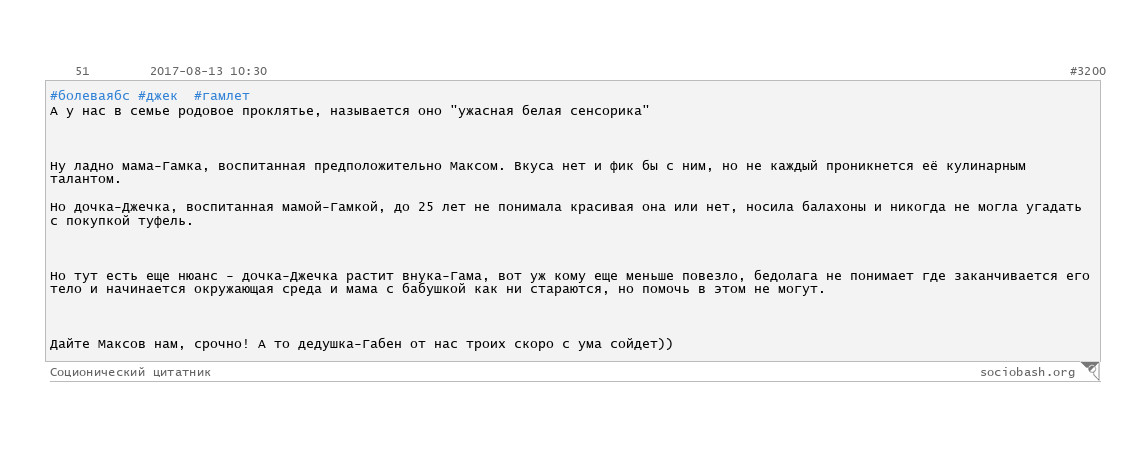Click the word "Максом" in the quote
The width and height of the screenshot is (1140, 456).
(x=473, y=166)
